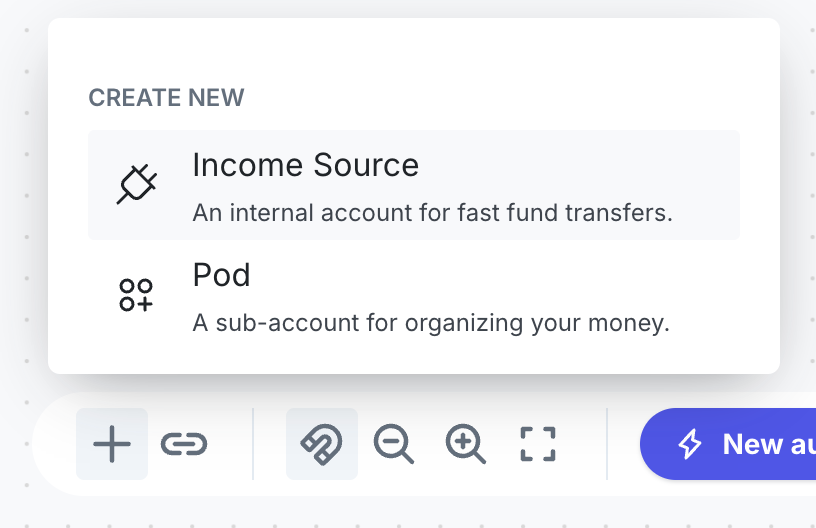Click blank space above the CREATE NEW header
This screenshot has height=528, width=816.
[x=400, y=50]
